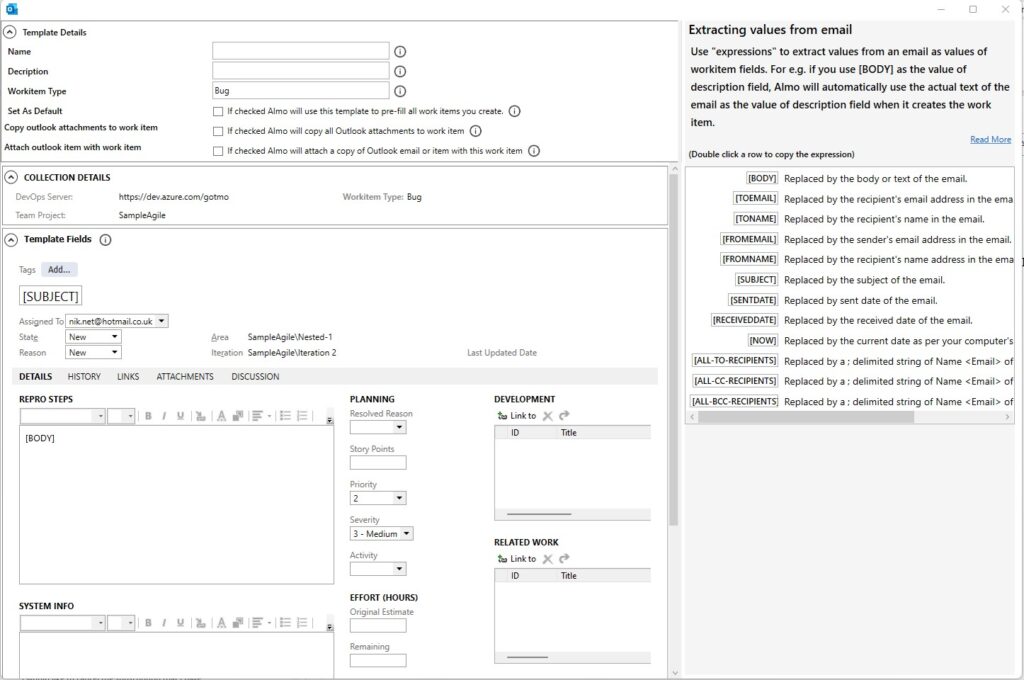The width and height of the screenshot is (1024, 680).
Task: Open the Read More link
Action: (x=990, y=140)
